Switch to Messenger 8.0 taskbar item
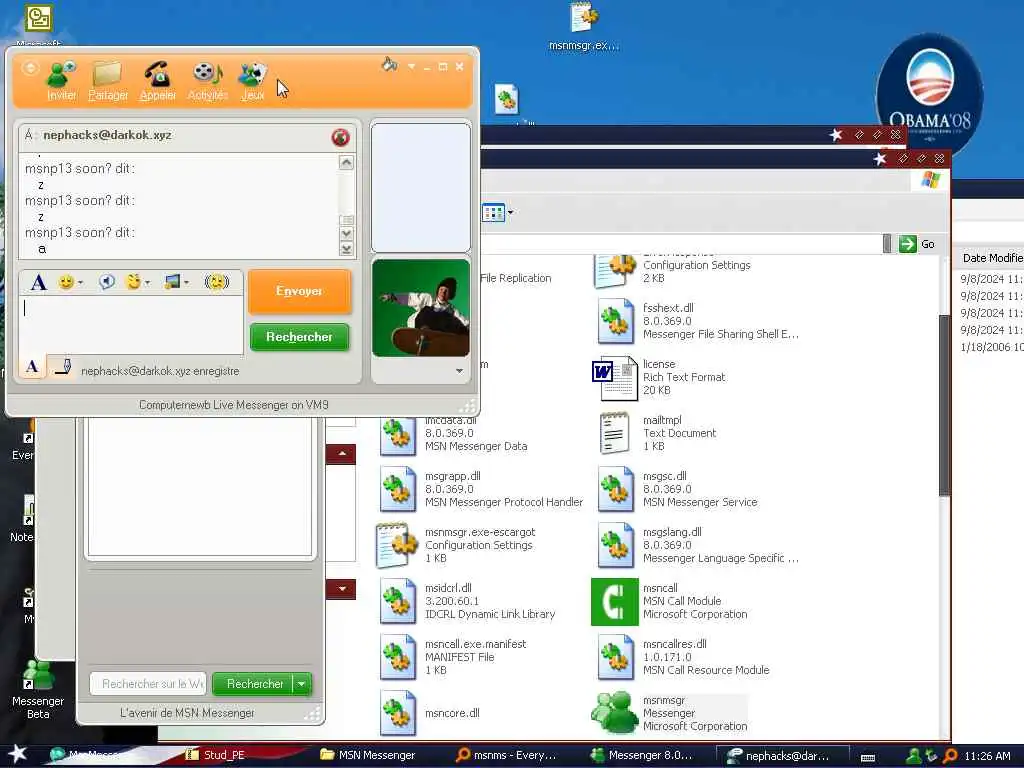 (x=642, y=755)
